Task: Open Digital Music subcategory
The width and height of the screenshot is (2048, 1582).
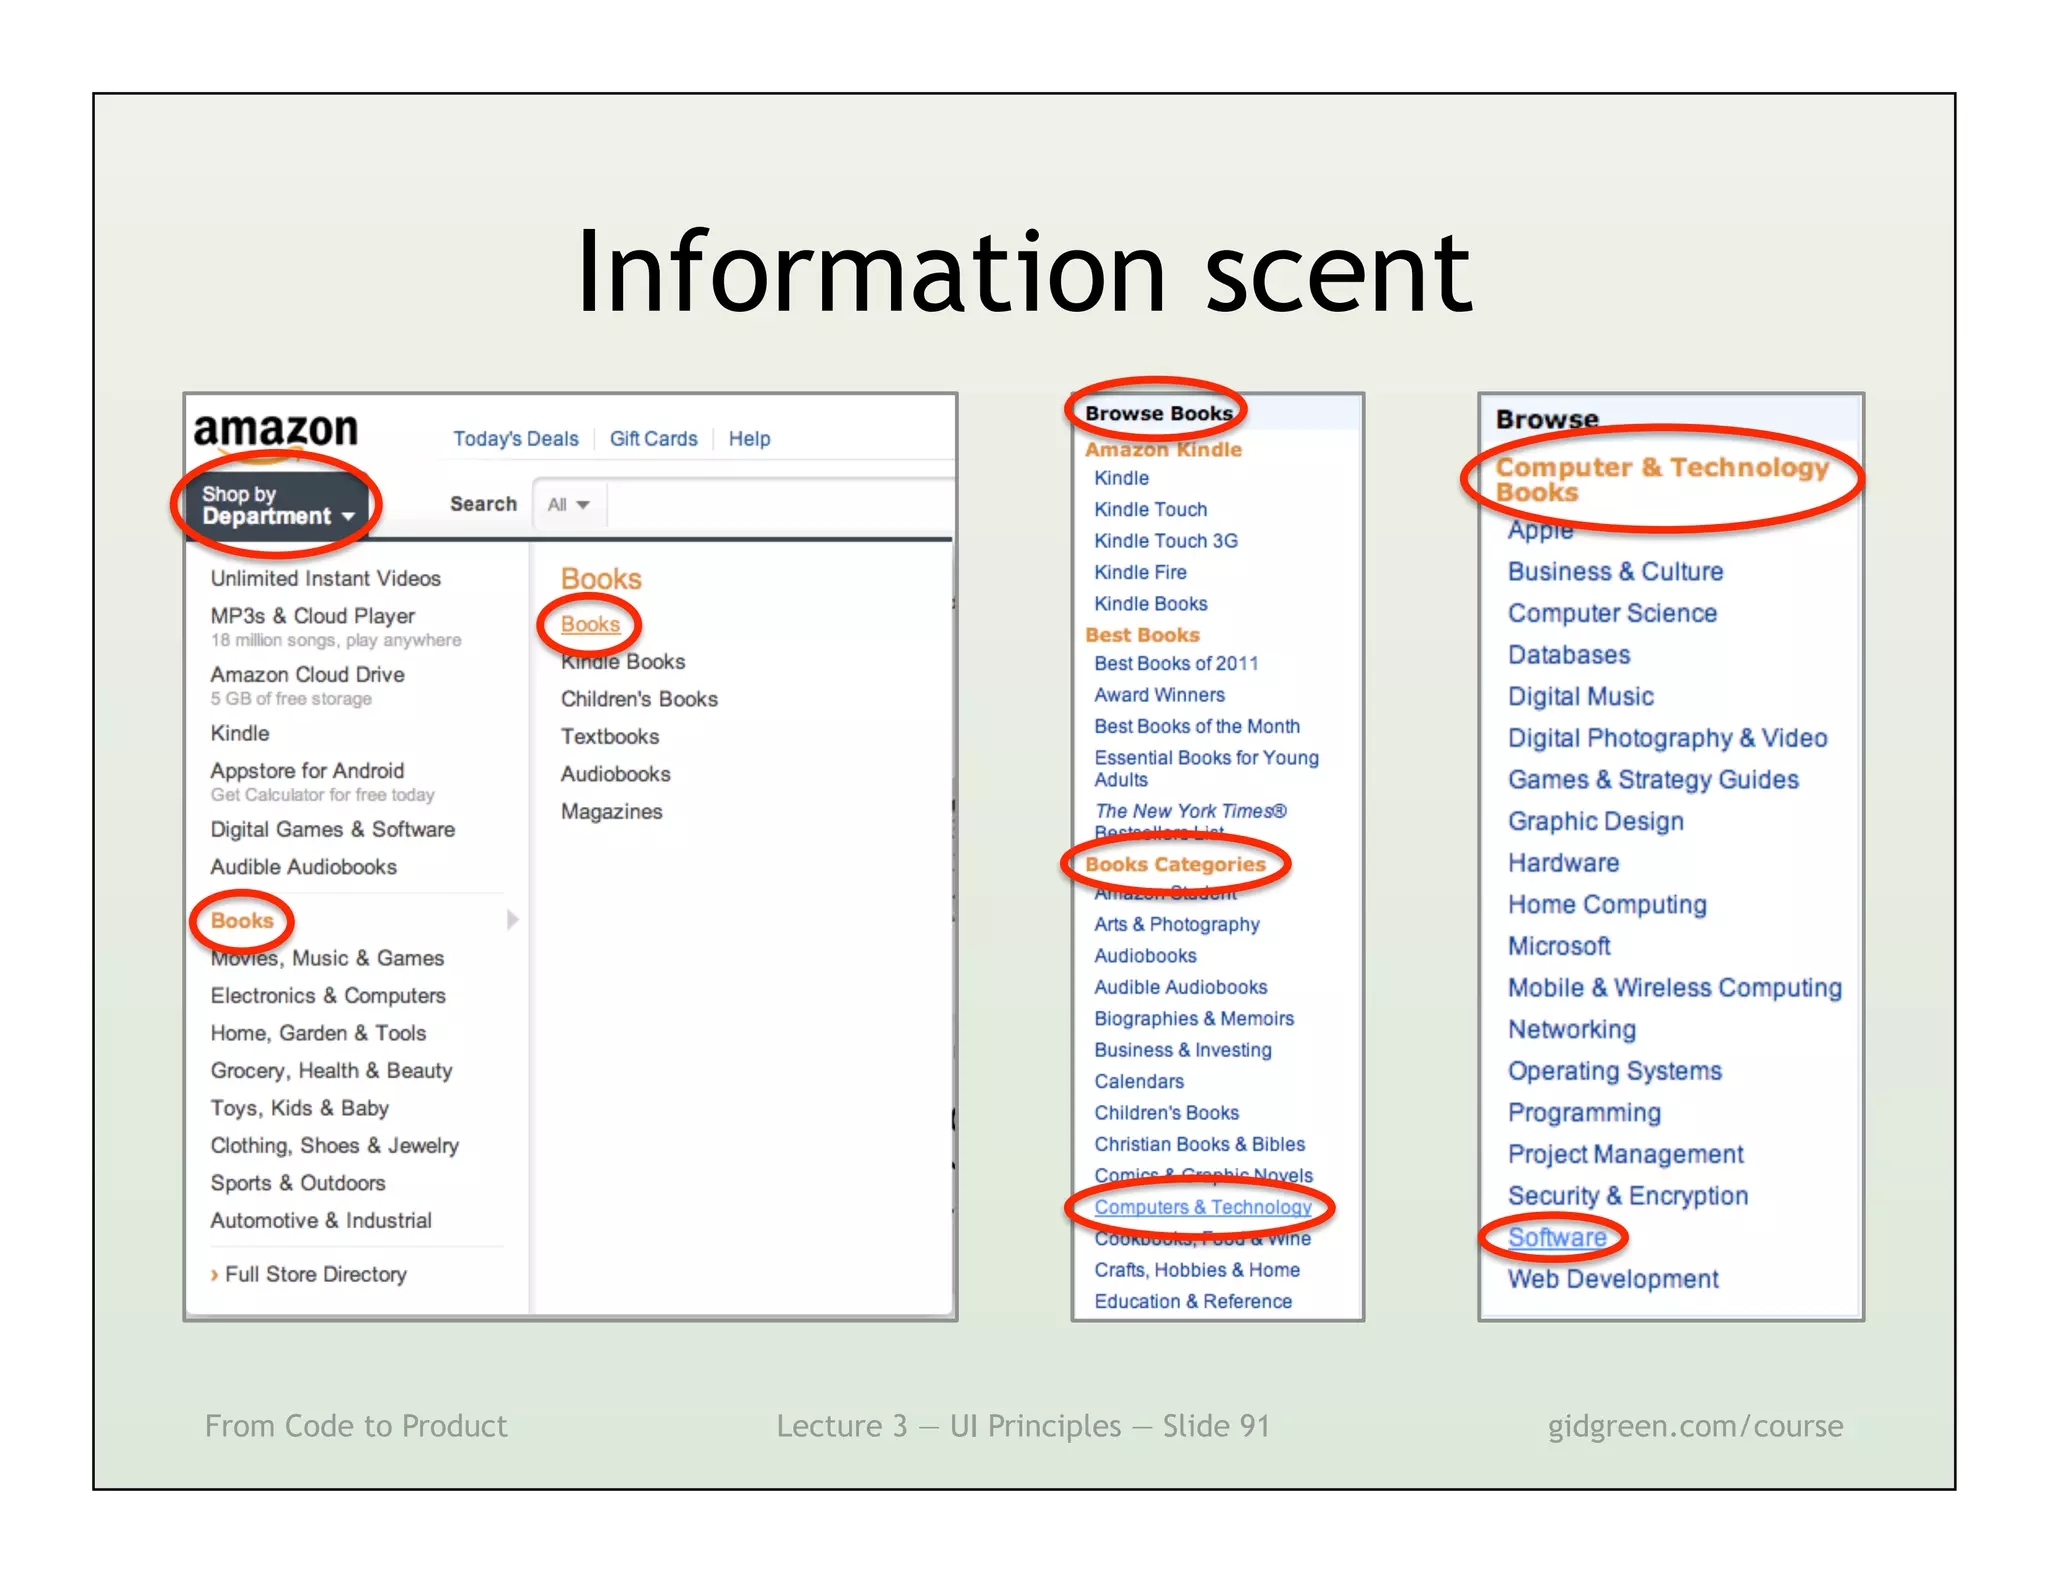Action: [x=1581, y=697]
